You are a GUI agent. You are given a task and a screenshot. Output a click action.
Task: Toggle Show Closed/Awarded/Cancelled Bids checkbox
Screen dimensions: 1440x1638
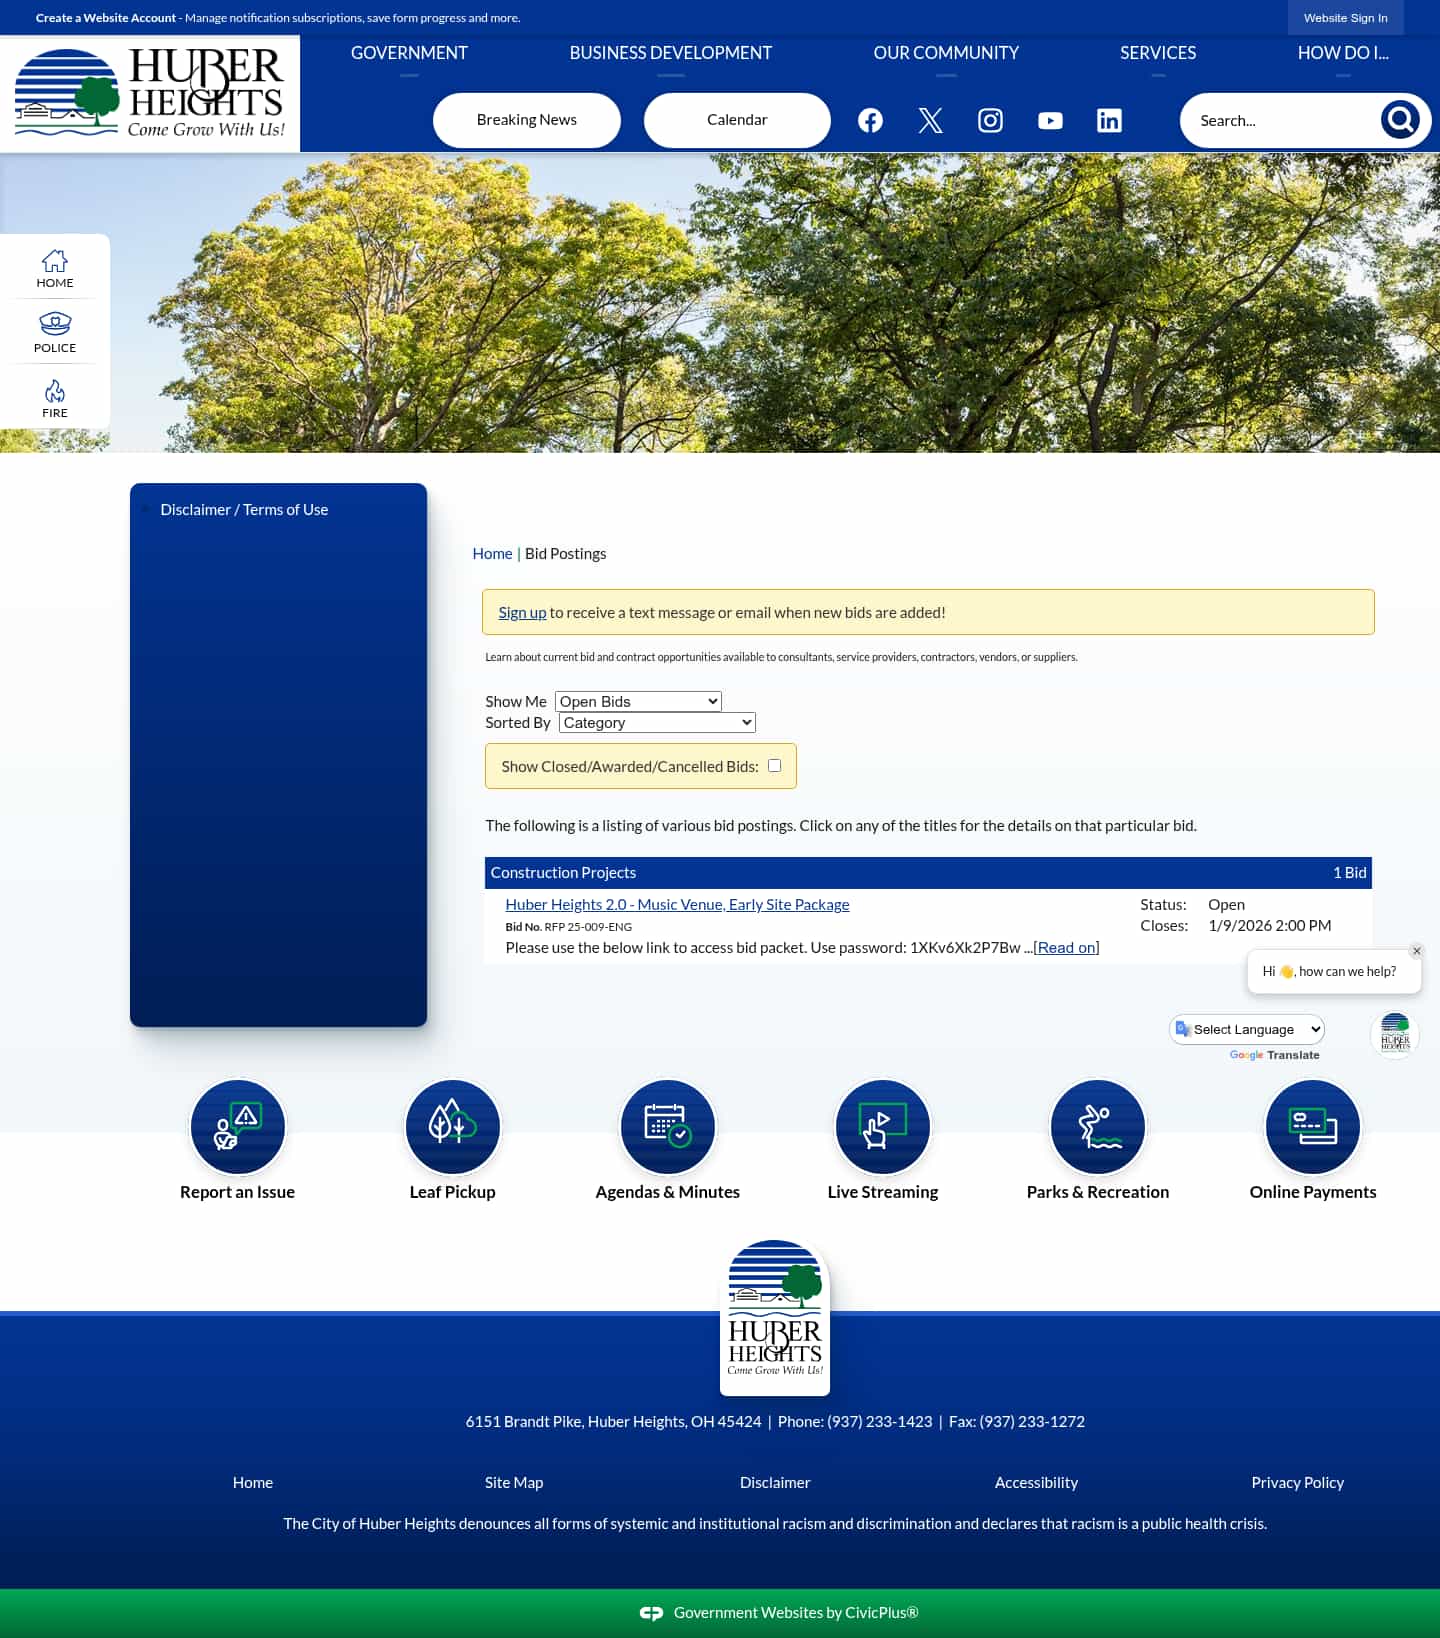point(774,765)
